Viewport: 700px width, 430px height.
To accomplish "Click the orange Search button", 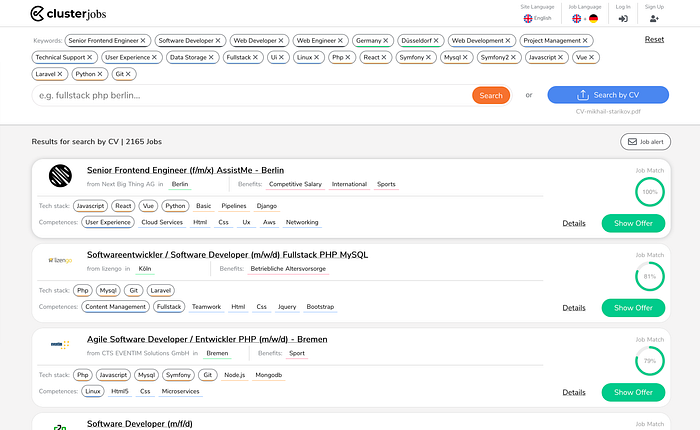I will tap(491, 96).
